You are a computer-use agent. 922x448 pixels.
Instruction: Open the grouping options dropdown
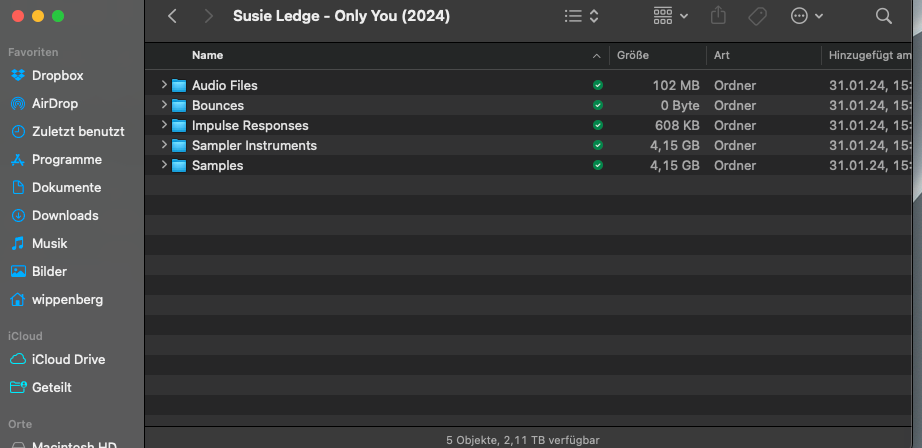[670, 16]
